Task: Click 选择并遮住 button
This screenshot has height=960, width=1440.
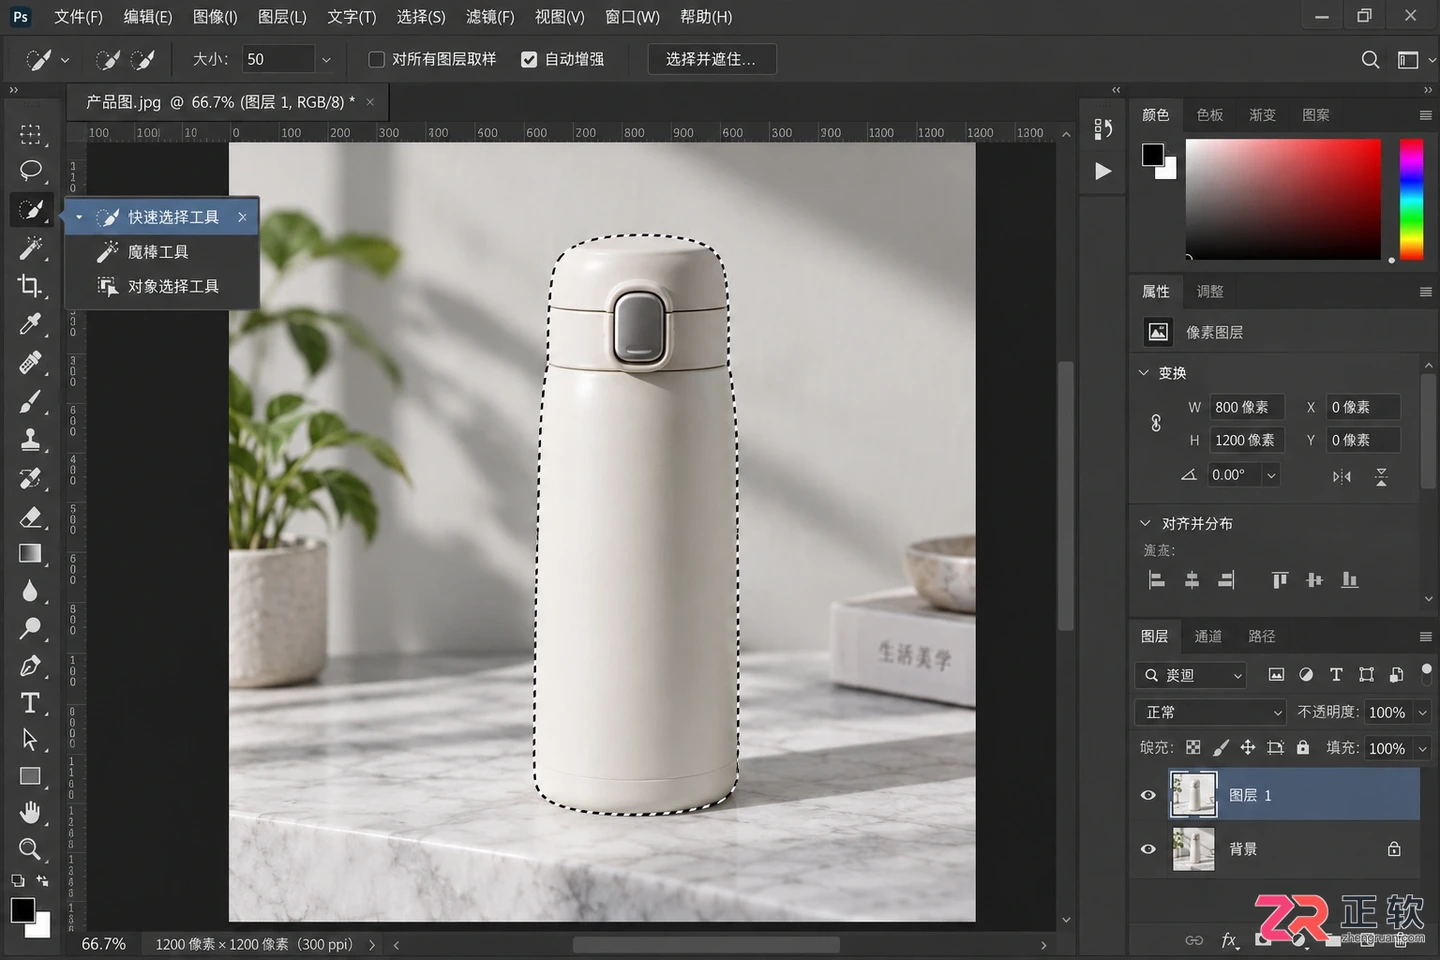Action: (x=711, y=60)
